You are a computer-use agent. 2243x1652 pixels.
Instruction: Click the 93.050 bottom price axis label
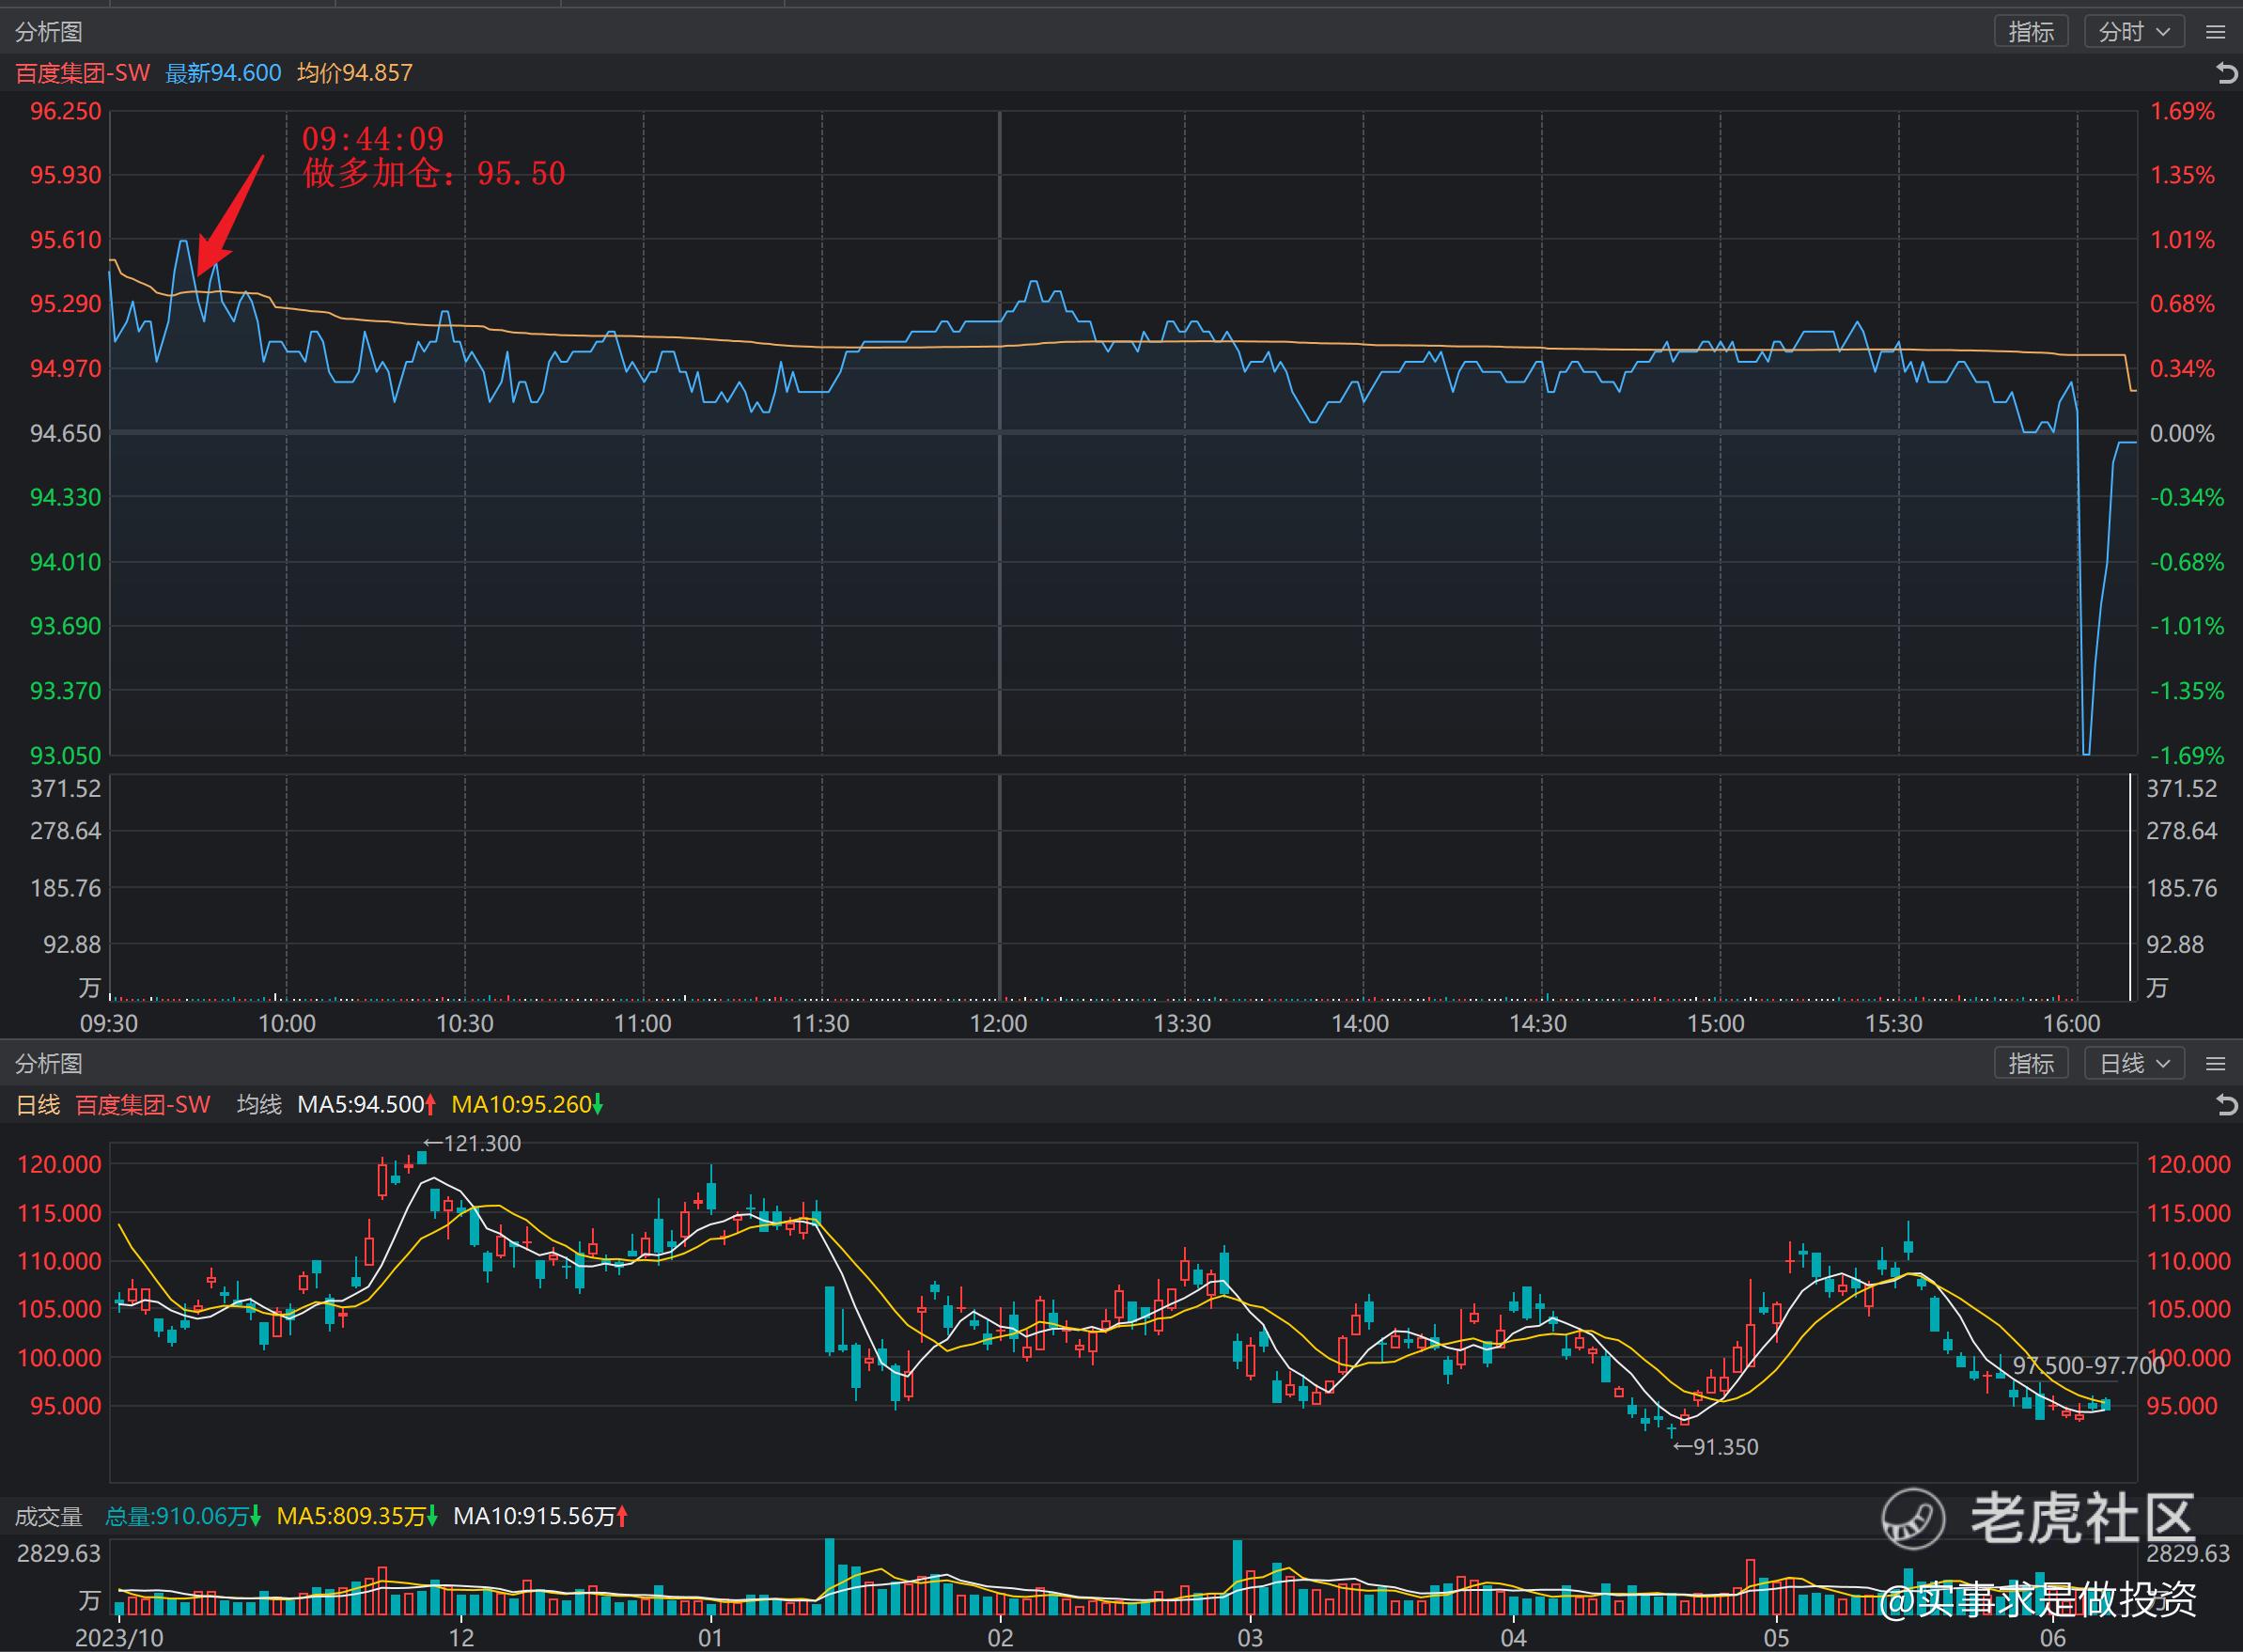[65, 755]
